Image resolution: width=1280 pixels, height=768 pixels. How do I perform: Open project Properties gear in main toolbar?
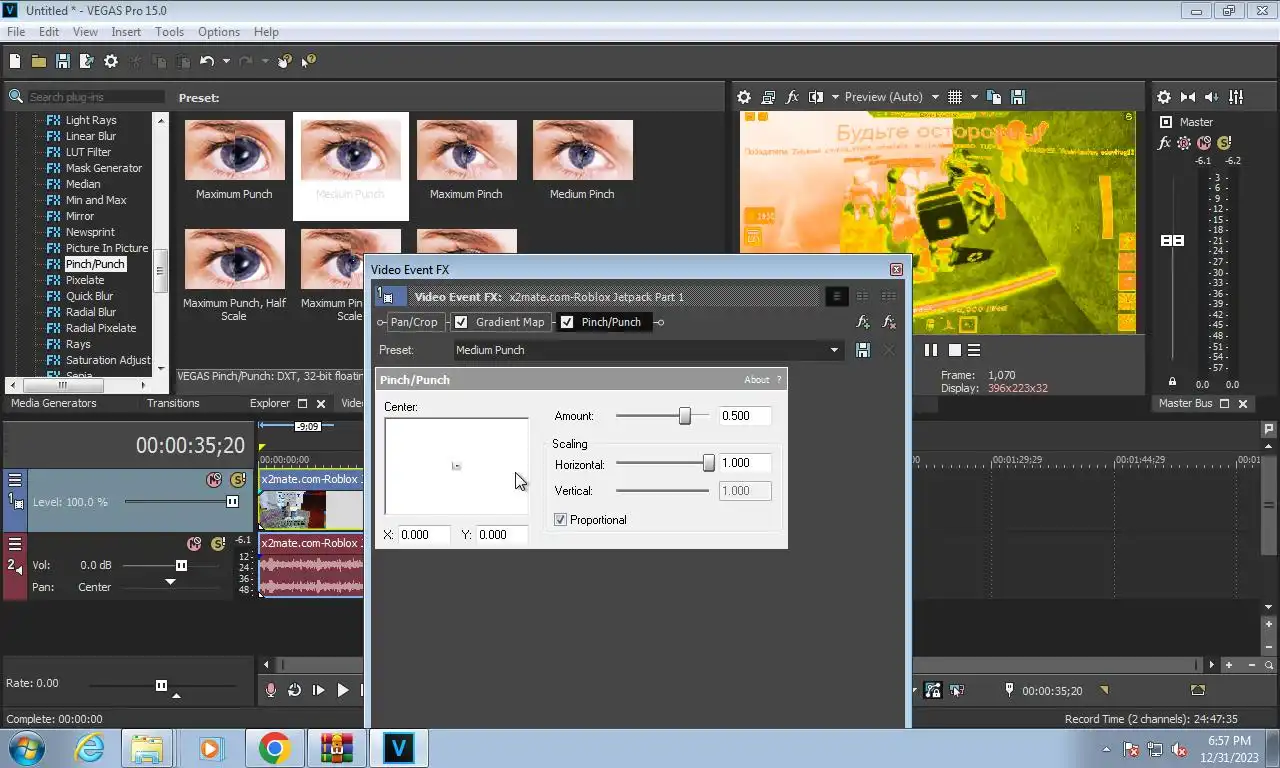pos(111,61)
